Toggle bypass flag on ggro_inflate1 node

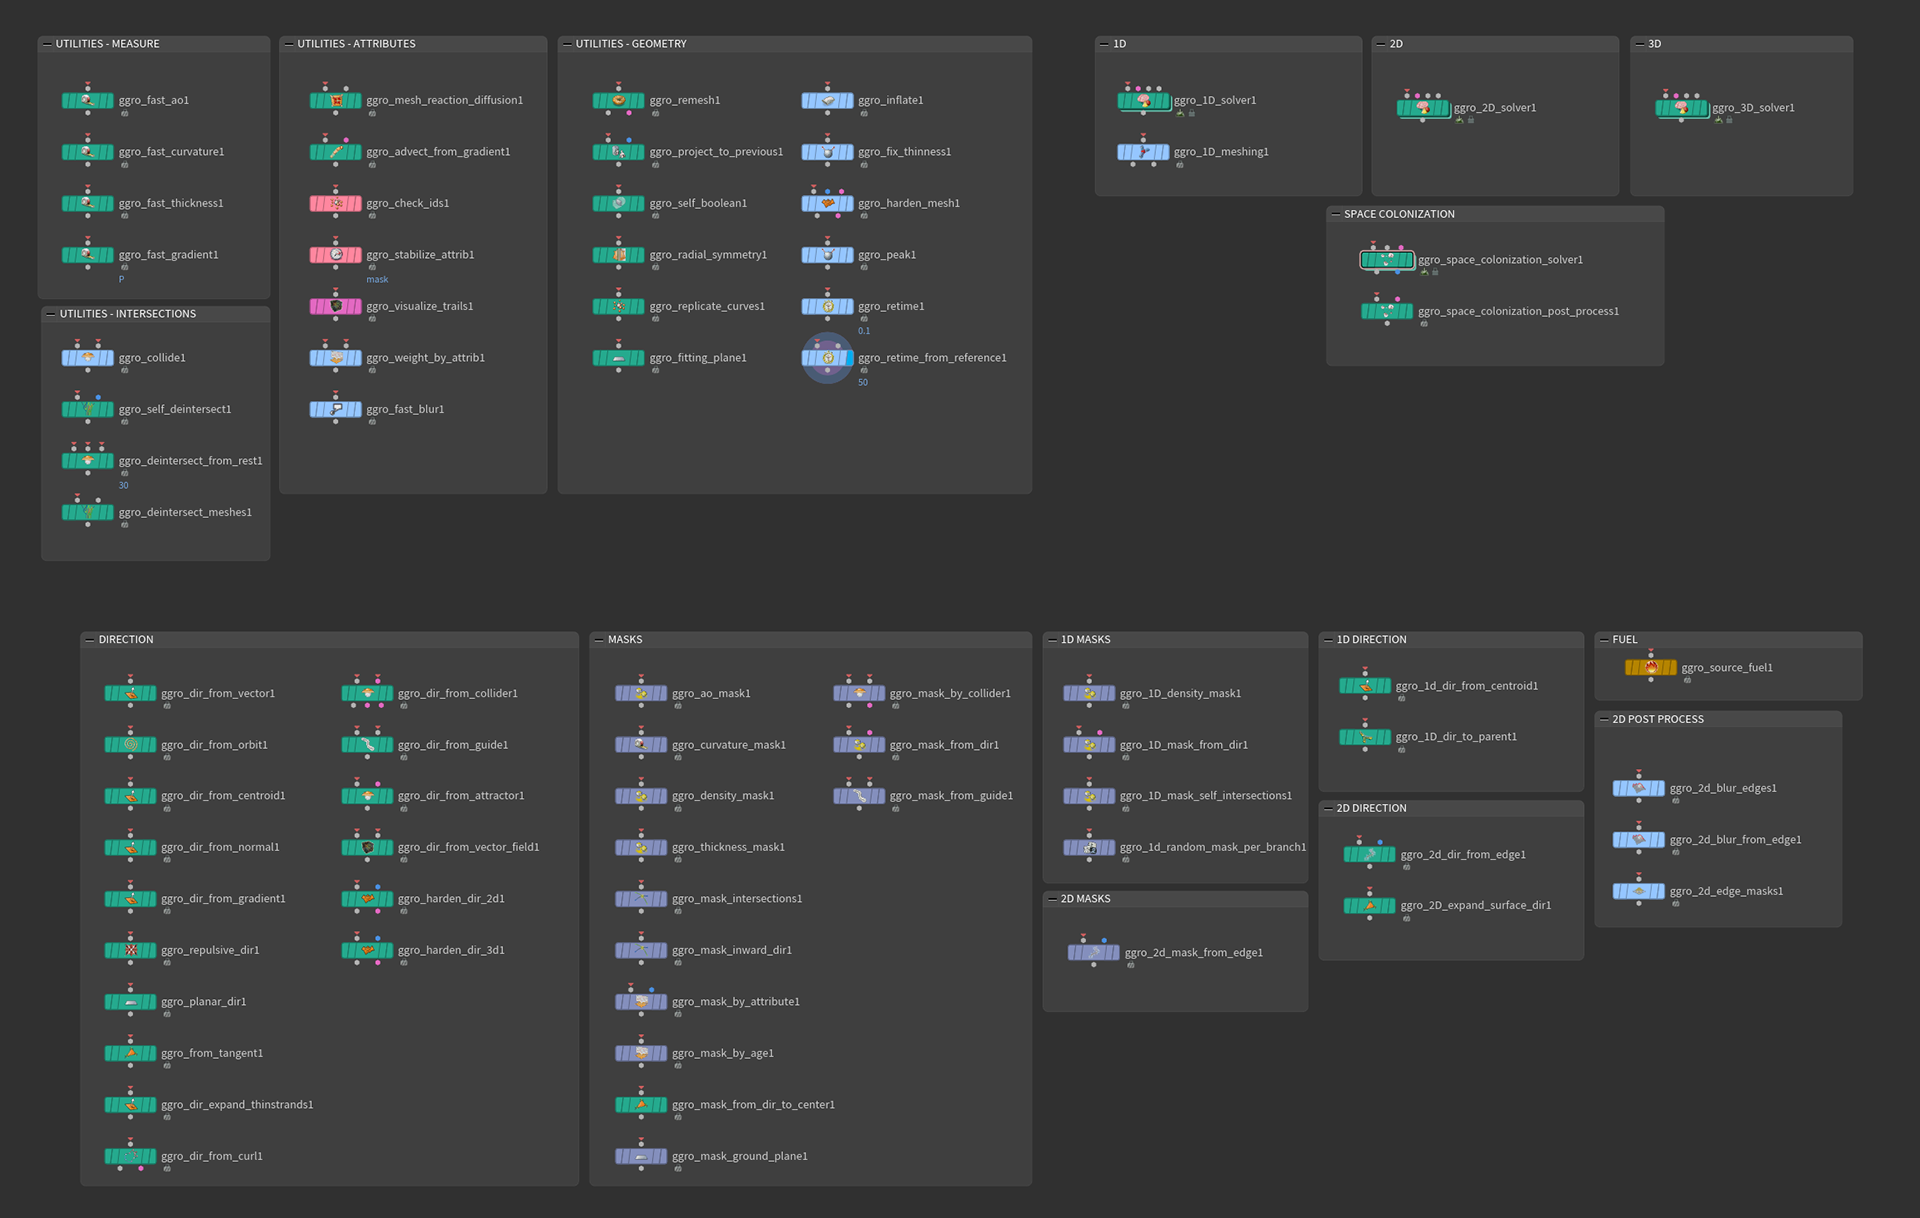(807, 101)
